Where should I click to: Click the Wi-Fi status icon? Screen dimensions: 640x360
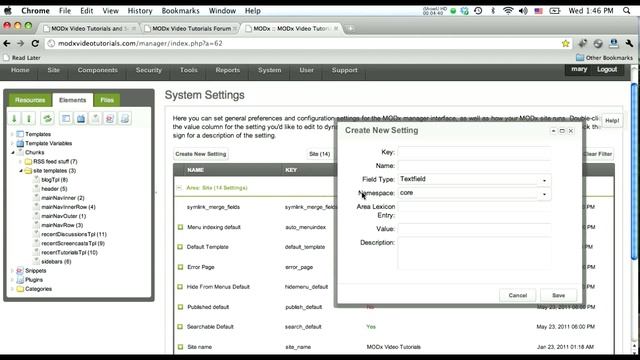pos(508,11)
